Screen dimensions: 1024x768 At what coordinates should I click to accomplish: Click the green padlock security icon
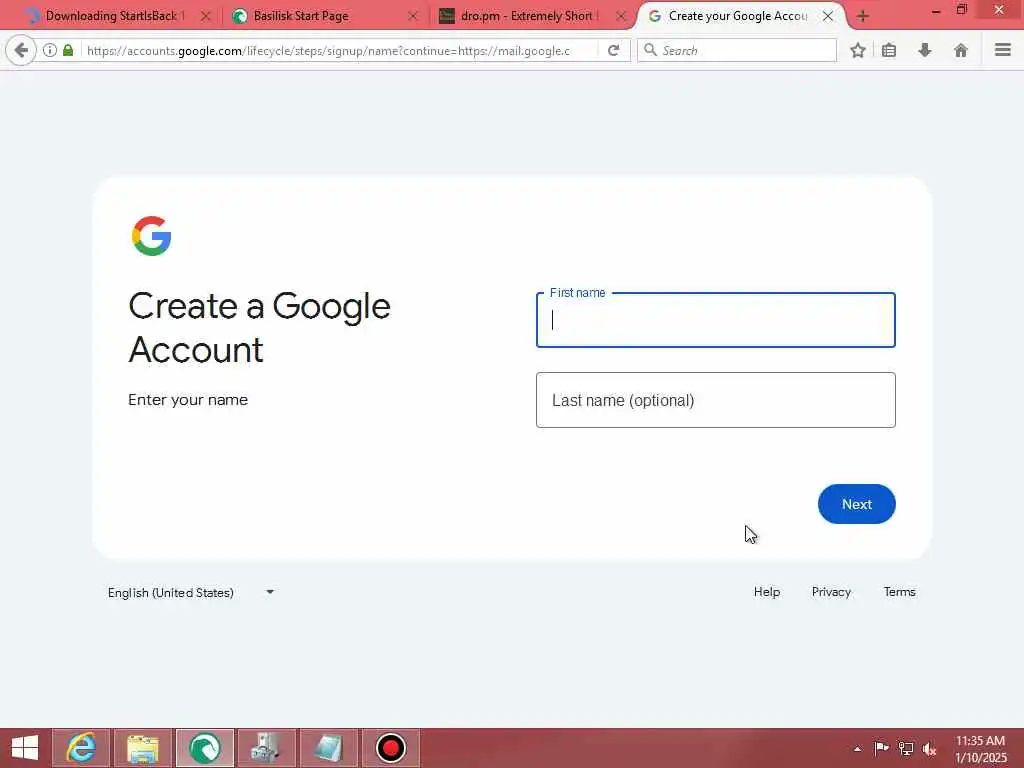pos(68,50)
